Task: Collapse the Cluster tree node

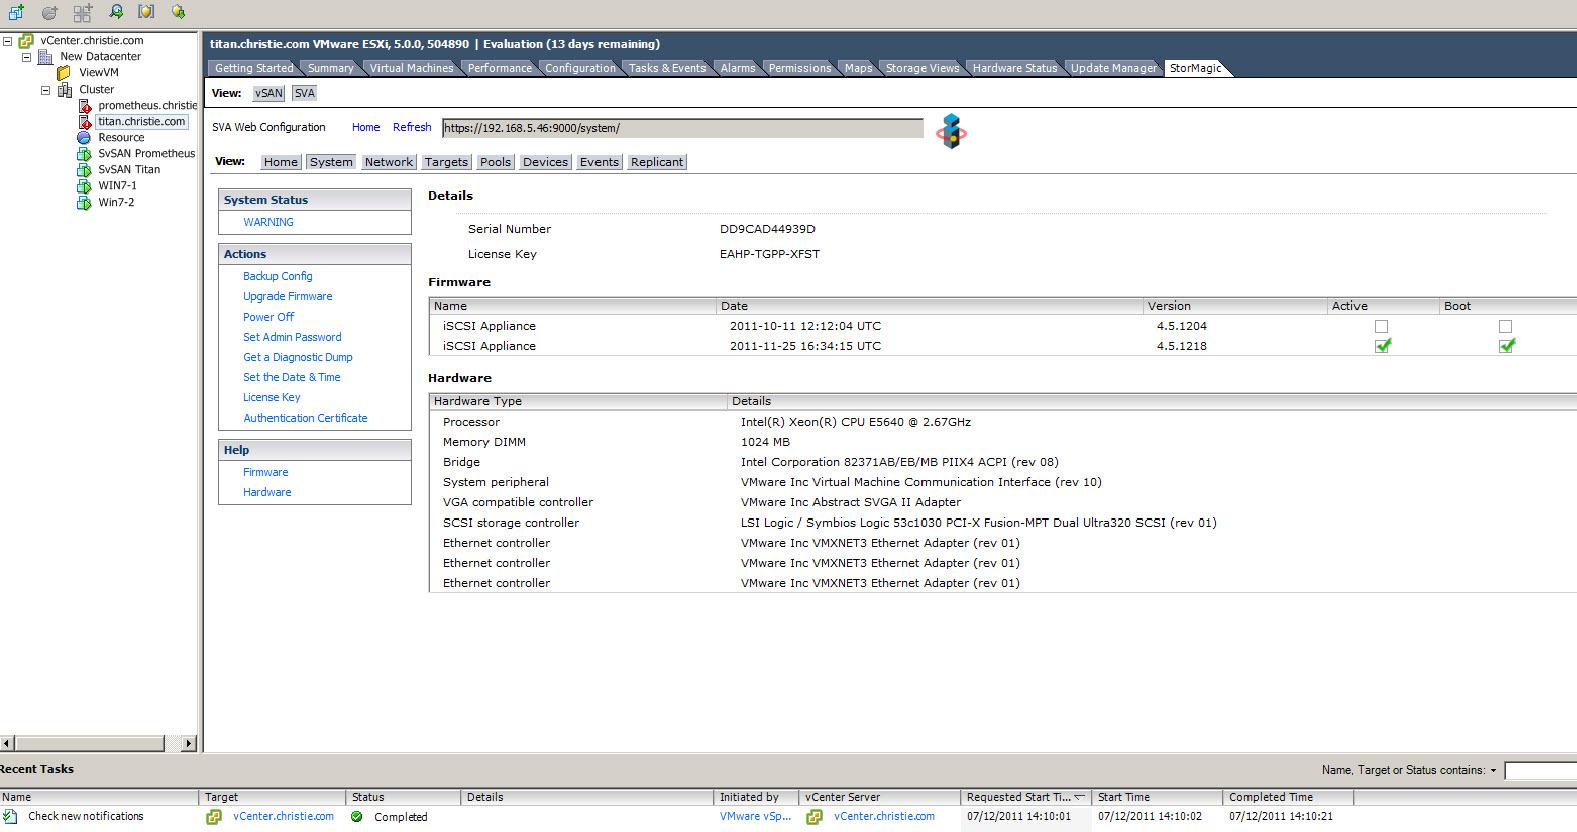Action: tap(45, 90)
